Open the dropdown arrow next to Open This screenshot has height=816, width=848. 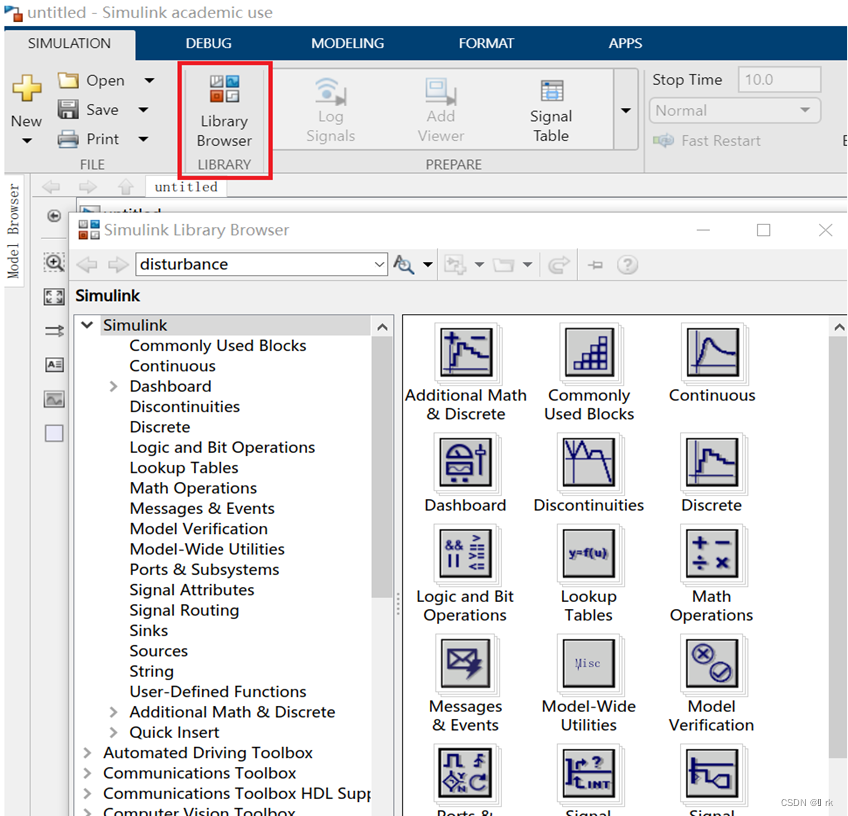pos(149,81)
